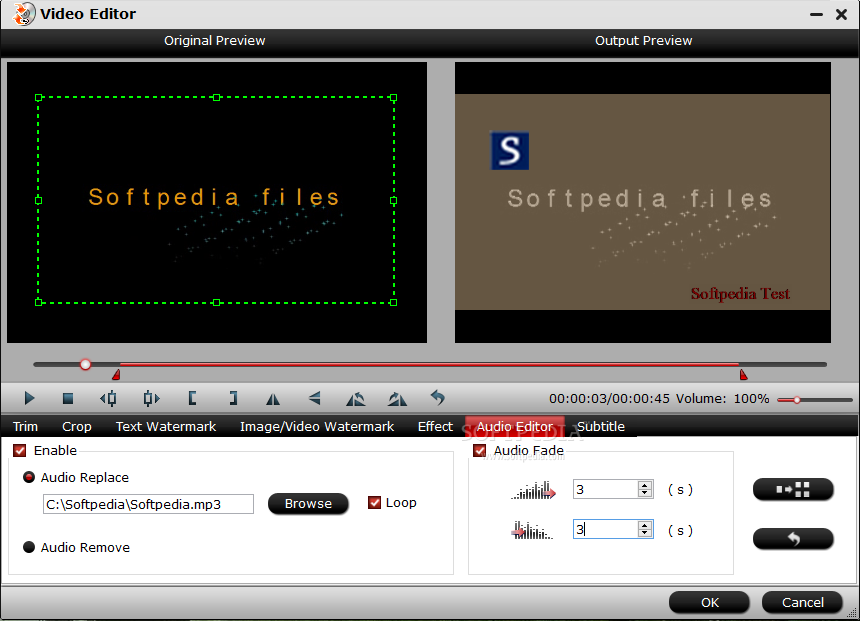Click the fade-in duration field
The height and width of the screenshot is (621, 860).
click(606, 489)
